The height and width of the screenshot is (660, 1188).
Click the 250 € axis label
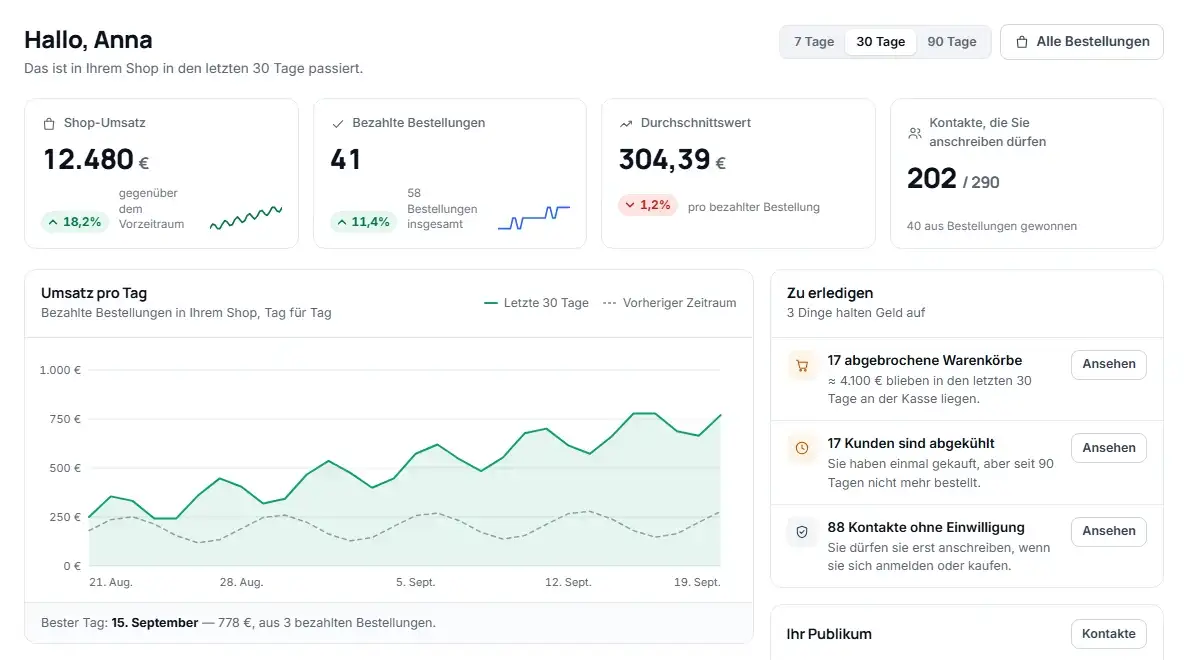[65, 517]
